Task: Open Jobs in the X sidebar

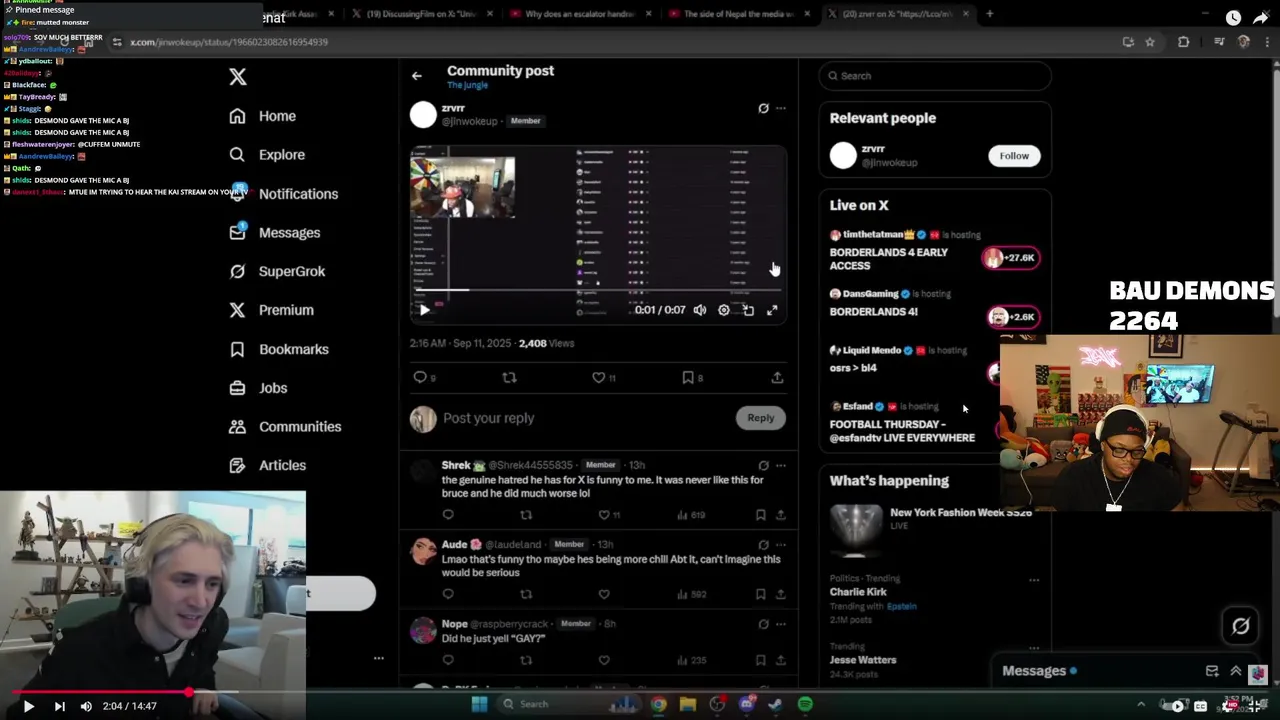Action: (258, 388)
